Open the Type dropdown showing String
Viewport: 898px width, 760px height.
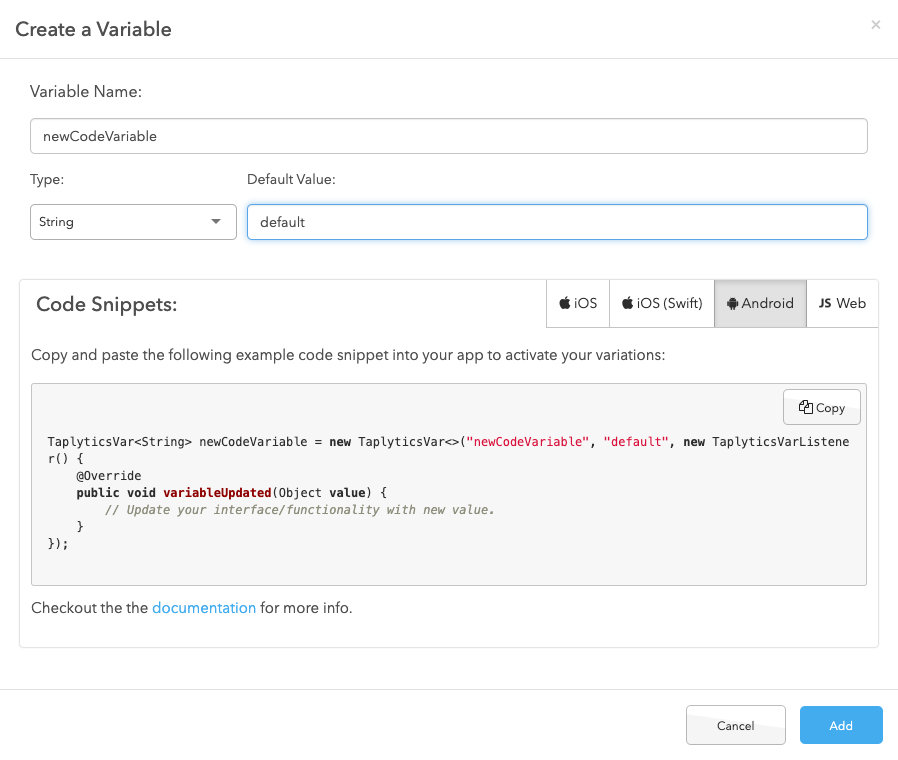click(133, 222)
